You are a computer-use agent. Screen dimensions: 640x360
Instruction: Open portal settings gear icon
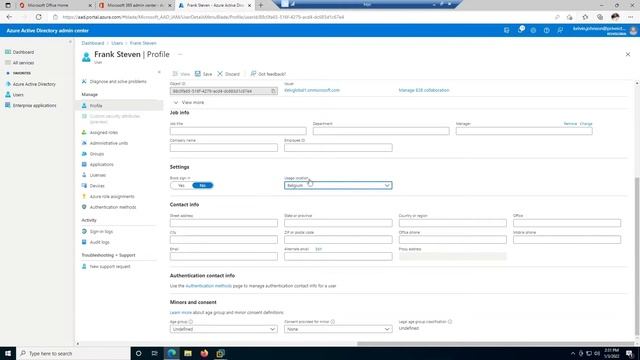533,30
